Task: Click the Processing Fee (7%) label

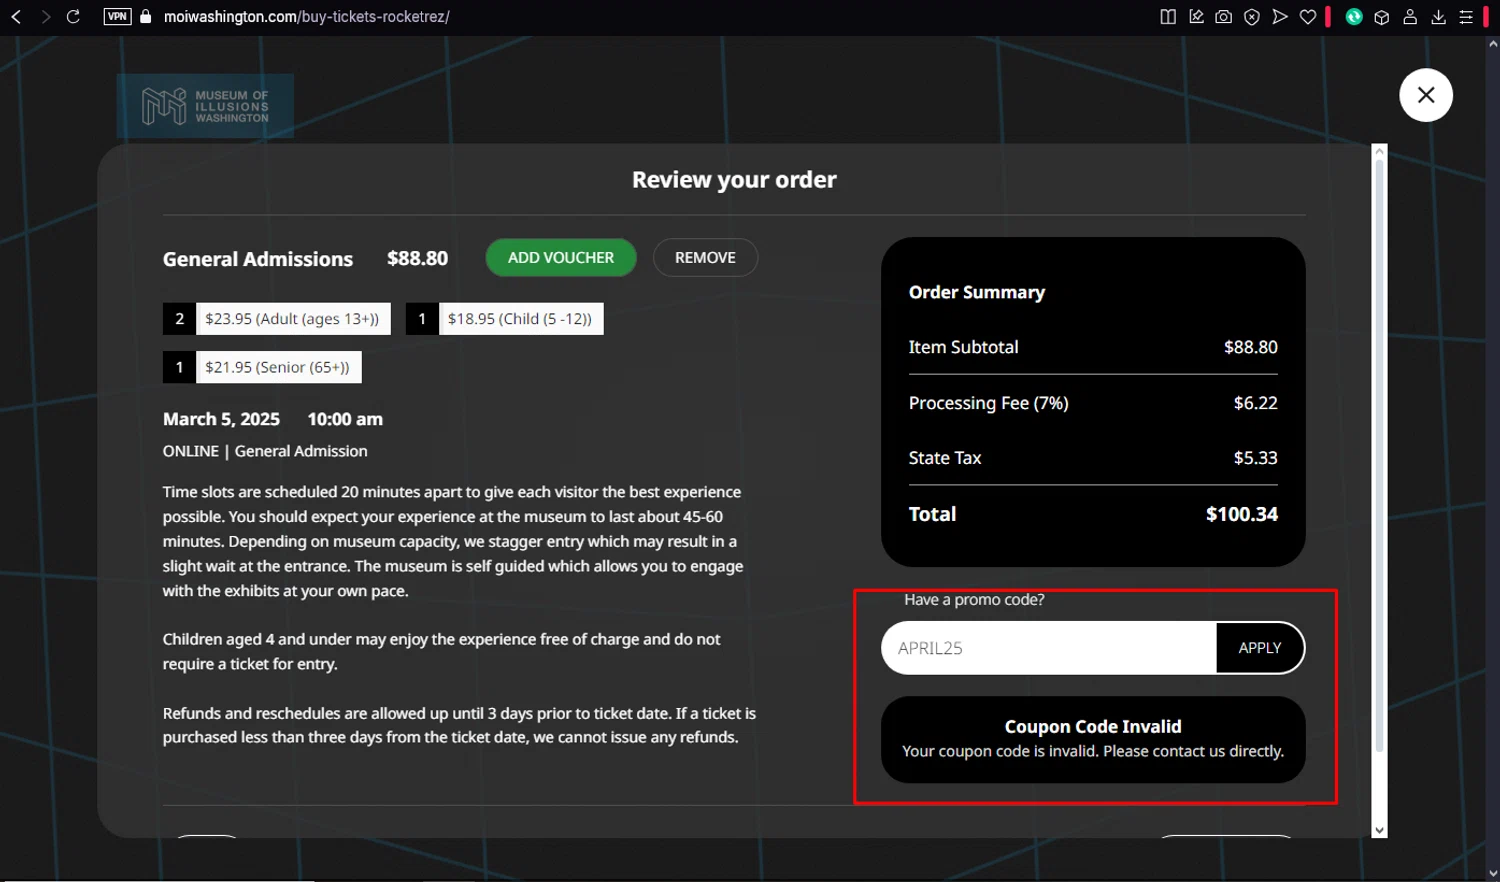Action: (x=989, y=403)
